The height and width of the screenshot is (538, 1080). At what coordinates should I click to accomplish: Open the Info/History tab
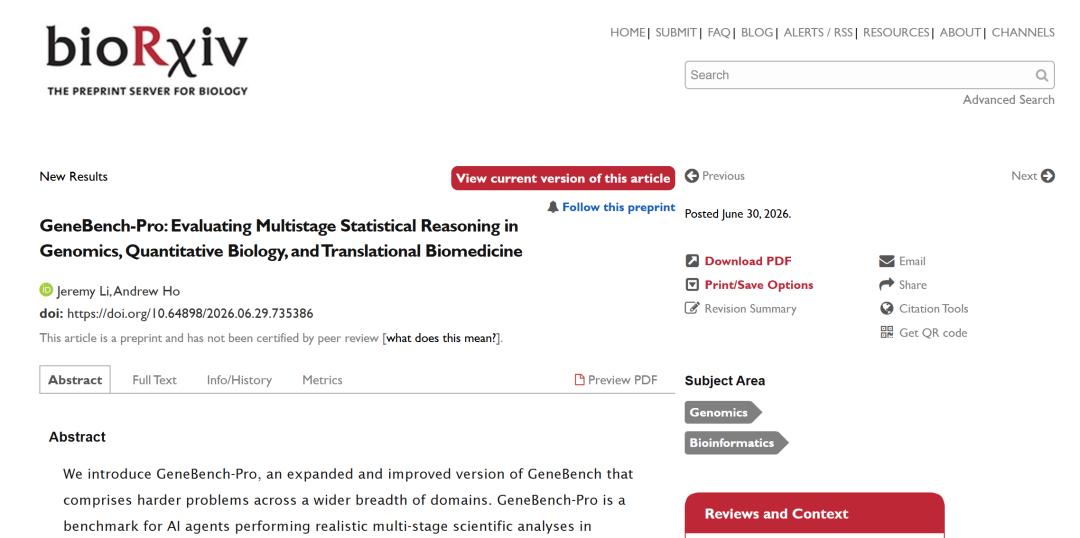click(x=239, y=380)
